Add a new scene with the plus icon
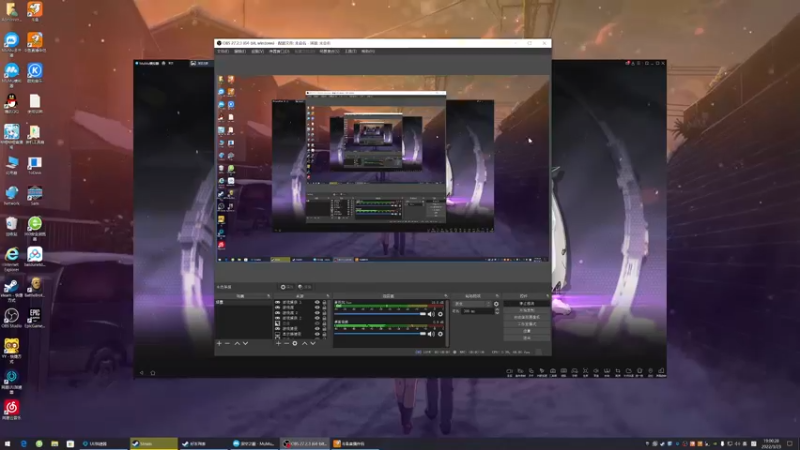 click(219, 343)
